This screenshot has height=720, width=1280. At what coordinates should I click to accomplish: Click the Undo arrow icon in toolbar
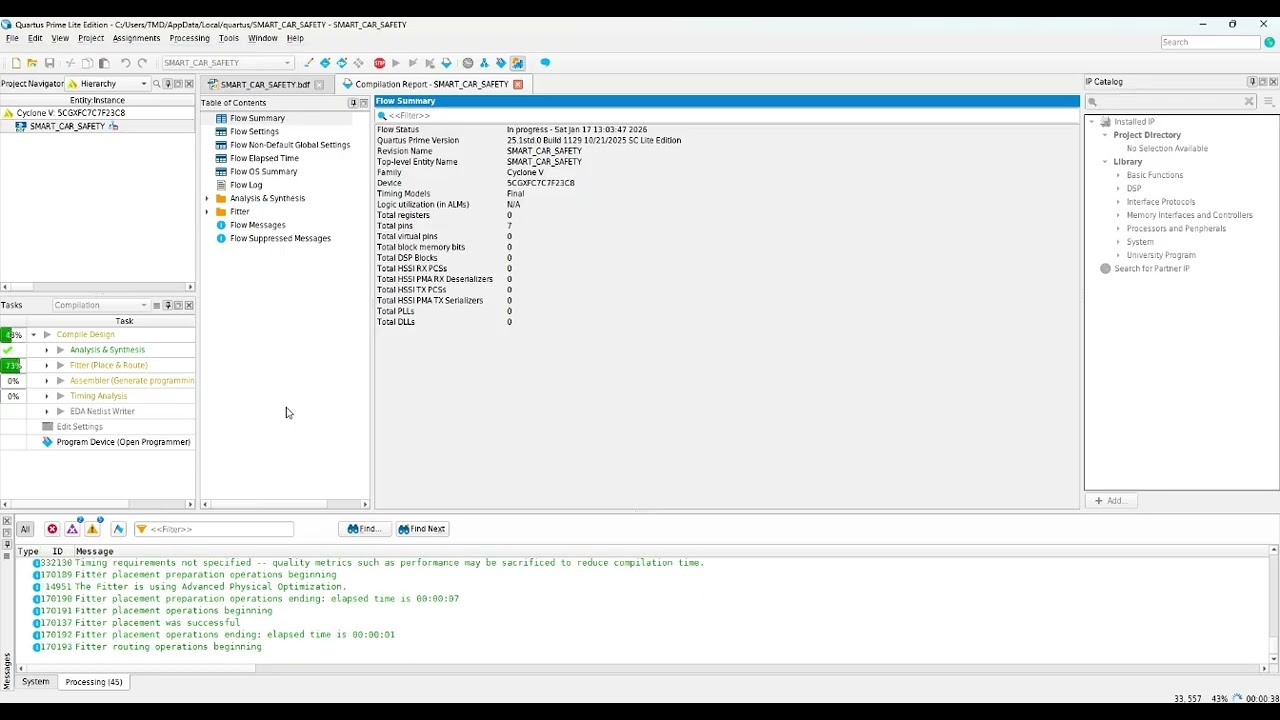pyautogui.click(x=125, y=63)
